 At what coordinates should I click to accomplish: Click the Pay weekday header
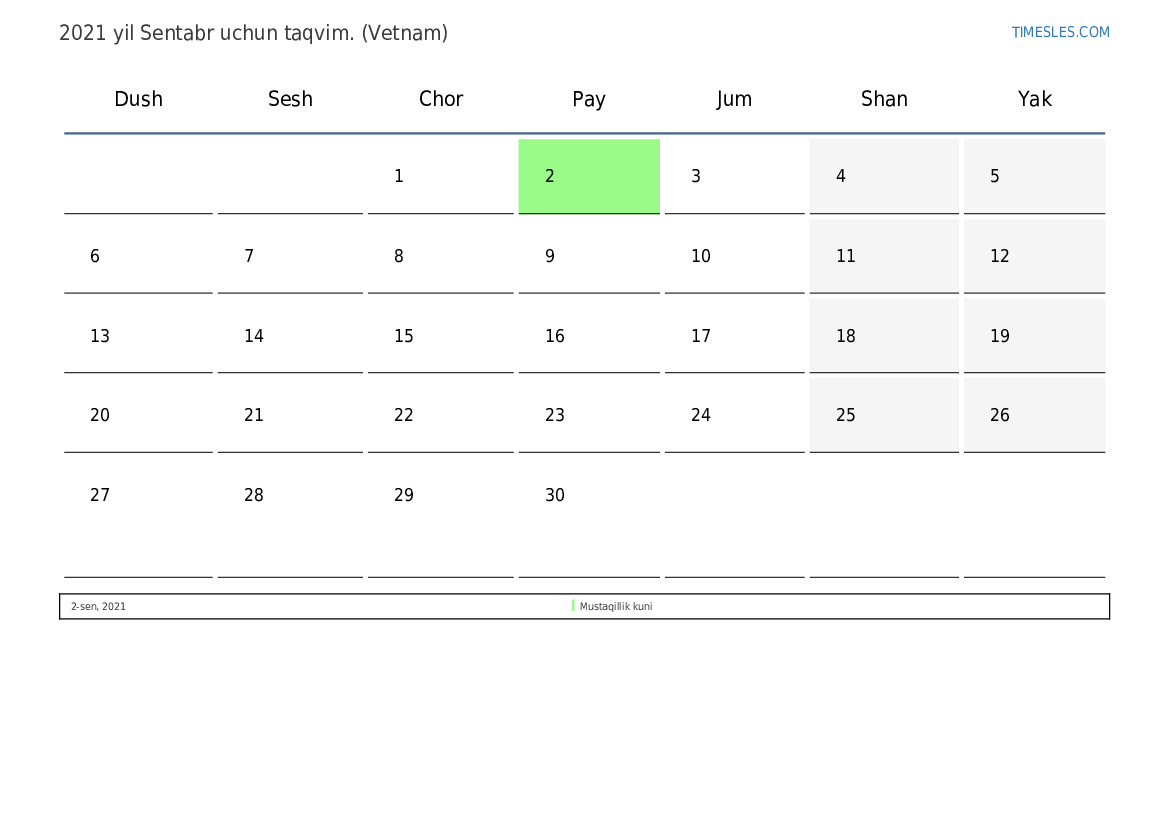[x=588, y=99]
